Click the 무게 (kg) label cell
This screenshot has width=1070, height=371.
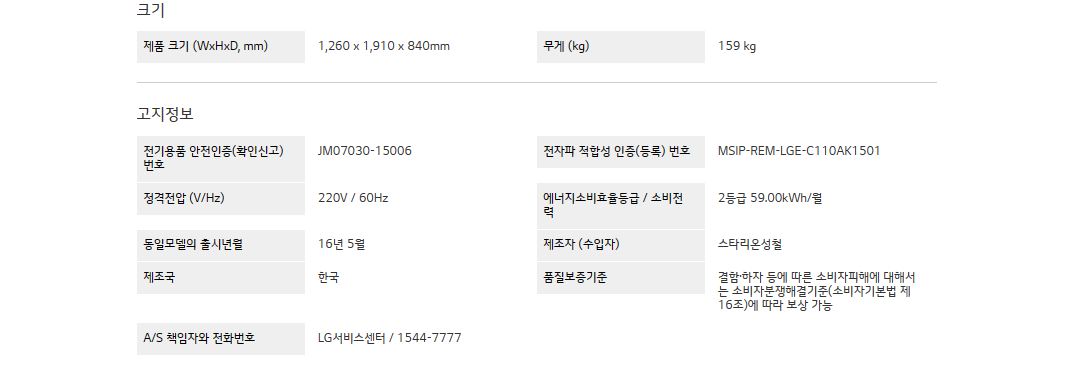[620, 46]
